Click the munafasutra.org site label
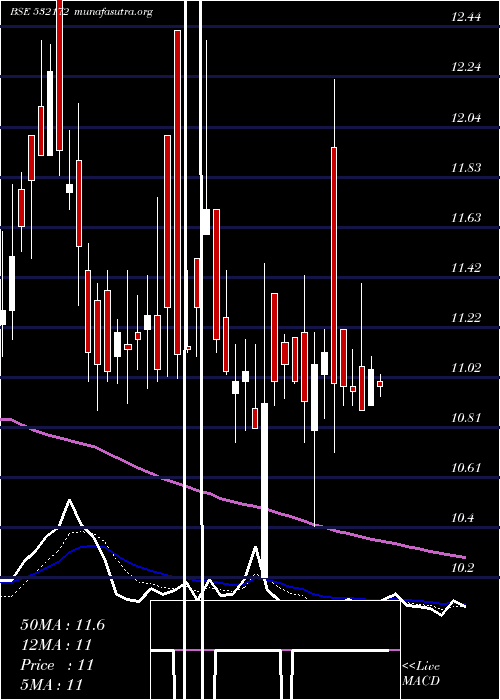This screenshot has width=500, height=700. [113, 12]
